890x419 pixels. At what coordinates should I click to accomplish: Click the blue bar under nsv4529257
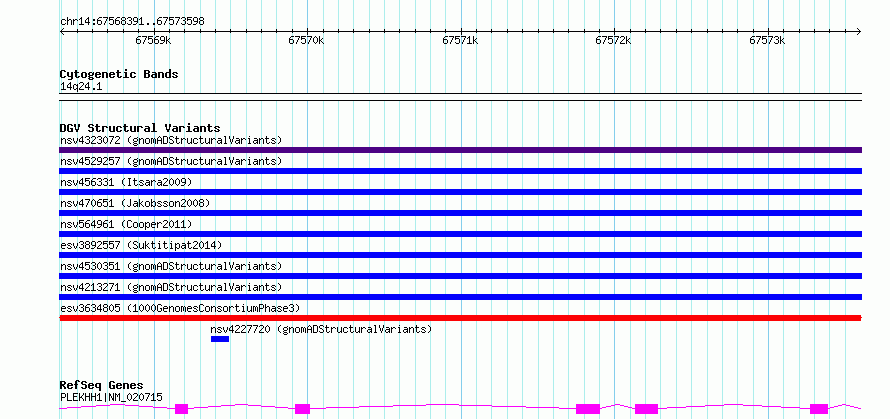(x=460, y=171)
